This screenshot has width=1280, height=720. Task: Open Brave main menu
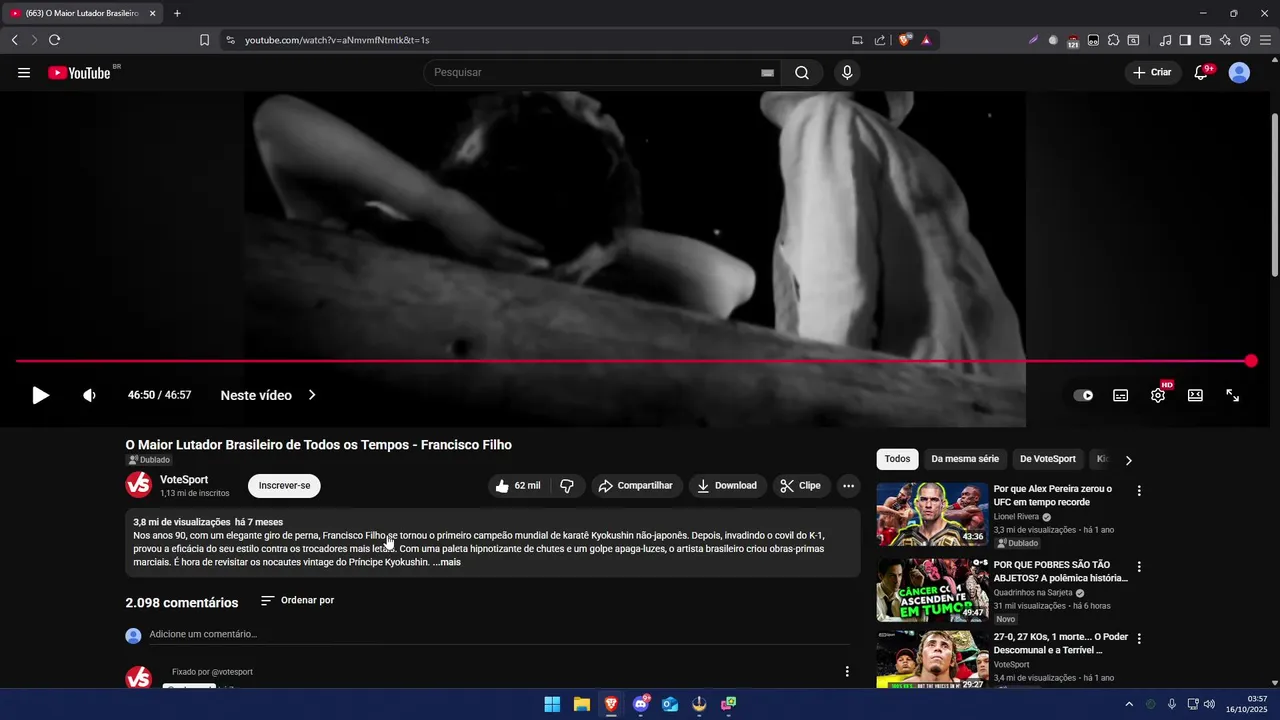(x=1266, y=40)
